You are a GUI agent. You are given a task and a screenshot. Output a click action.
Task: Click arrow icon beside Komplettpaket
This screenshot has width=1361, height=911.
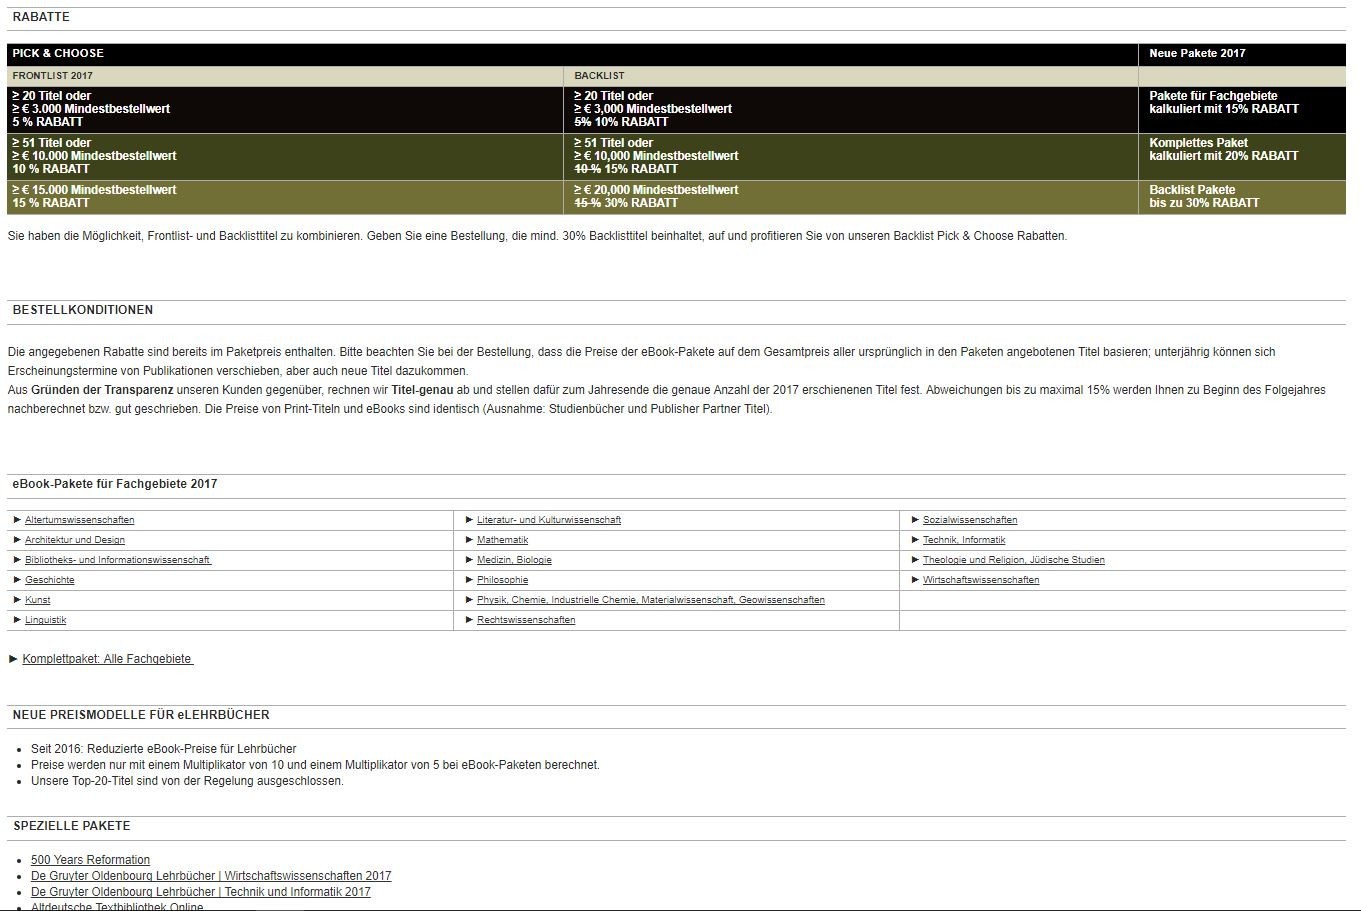(13, 659)
